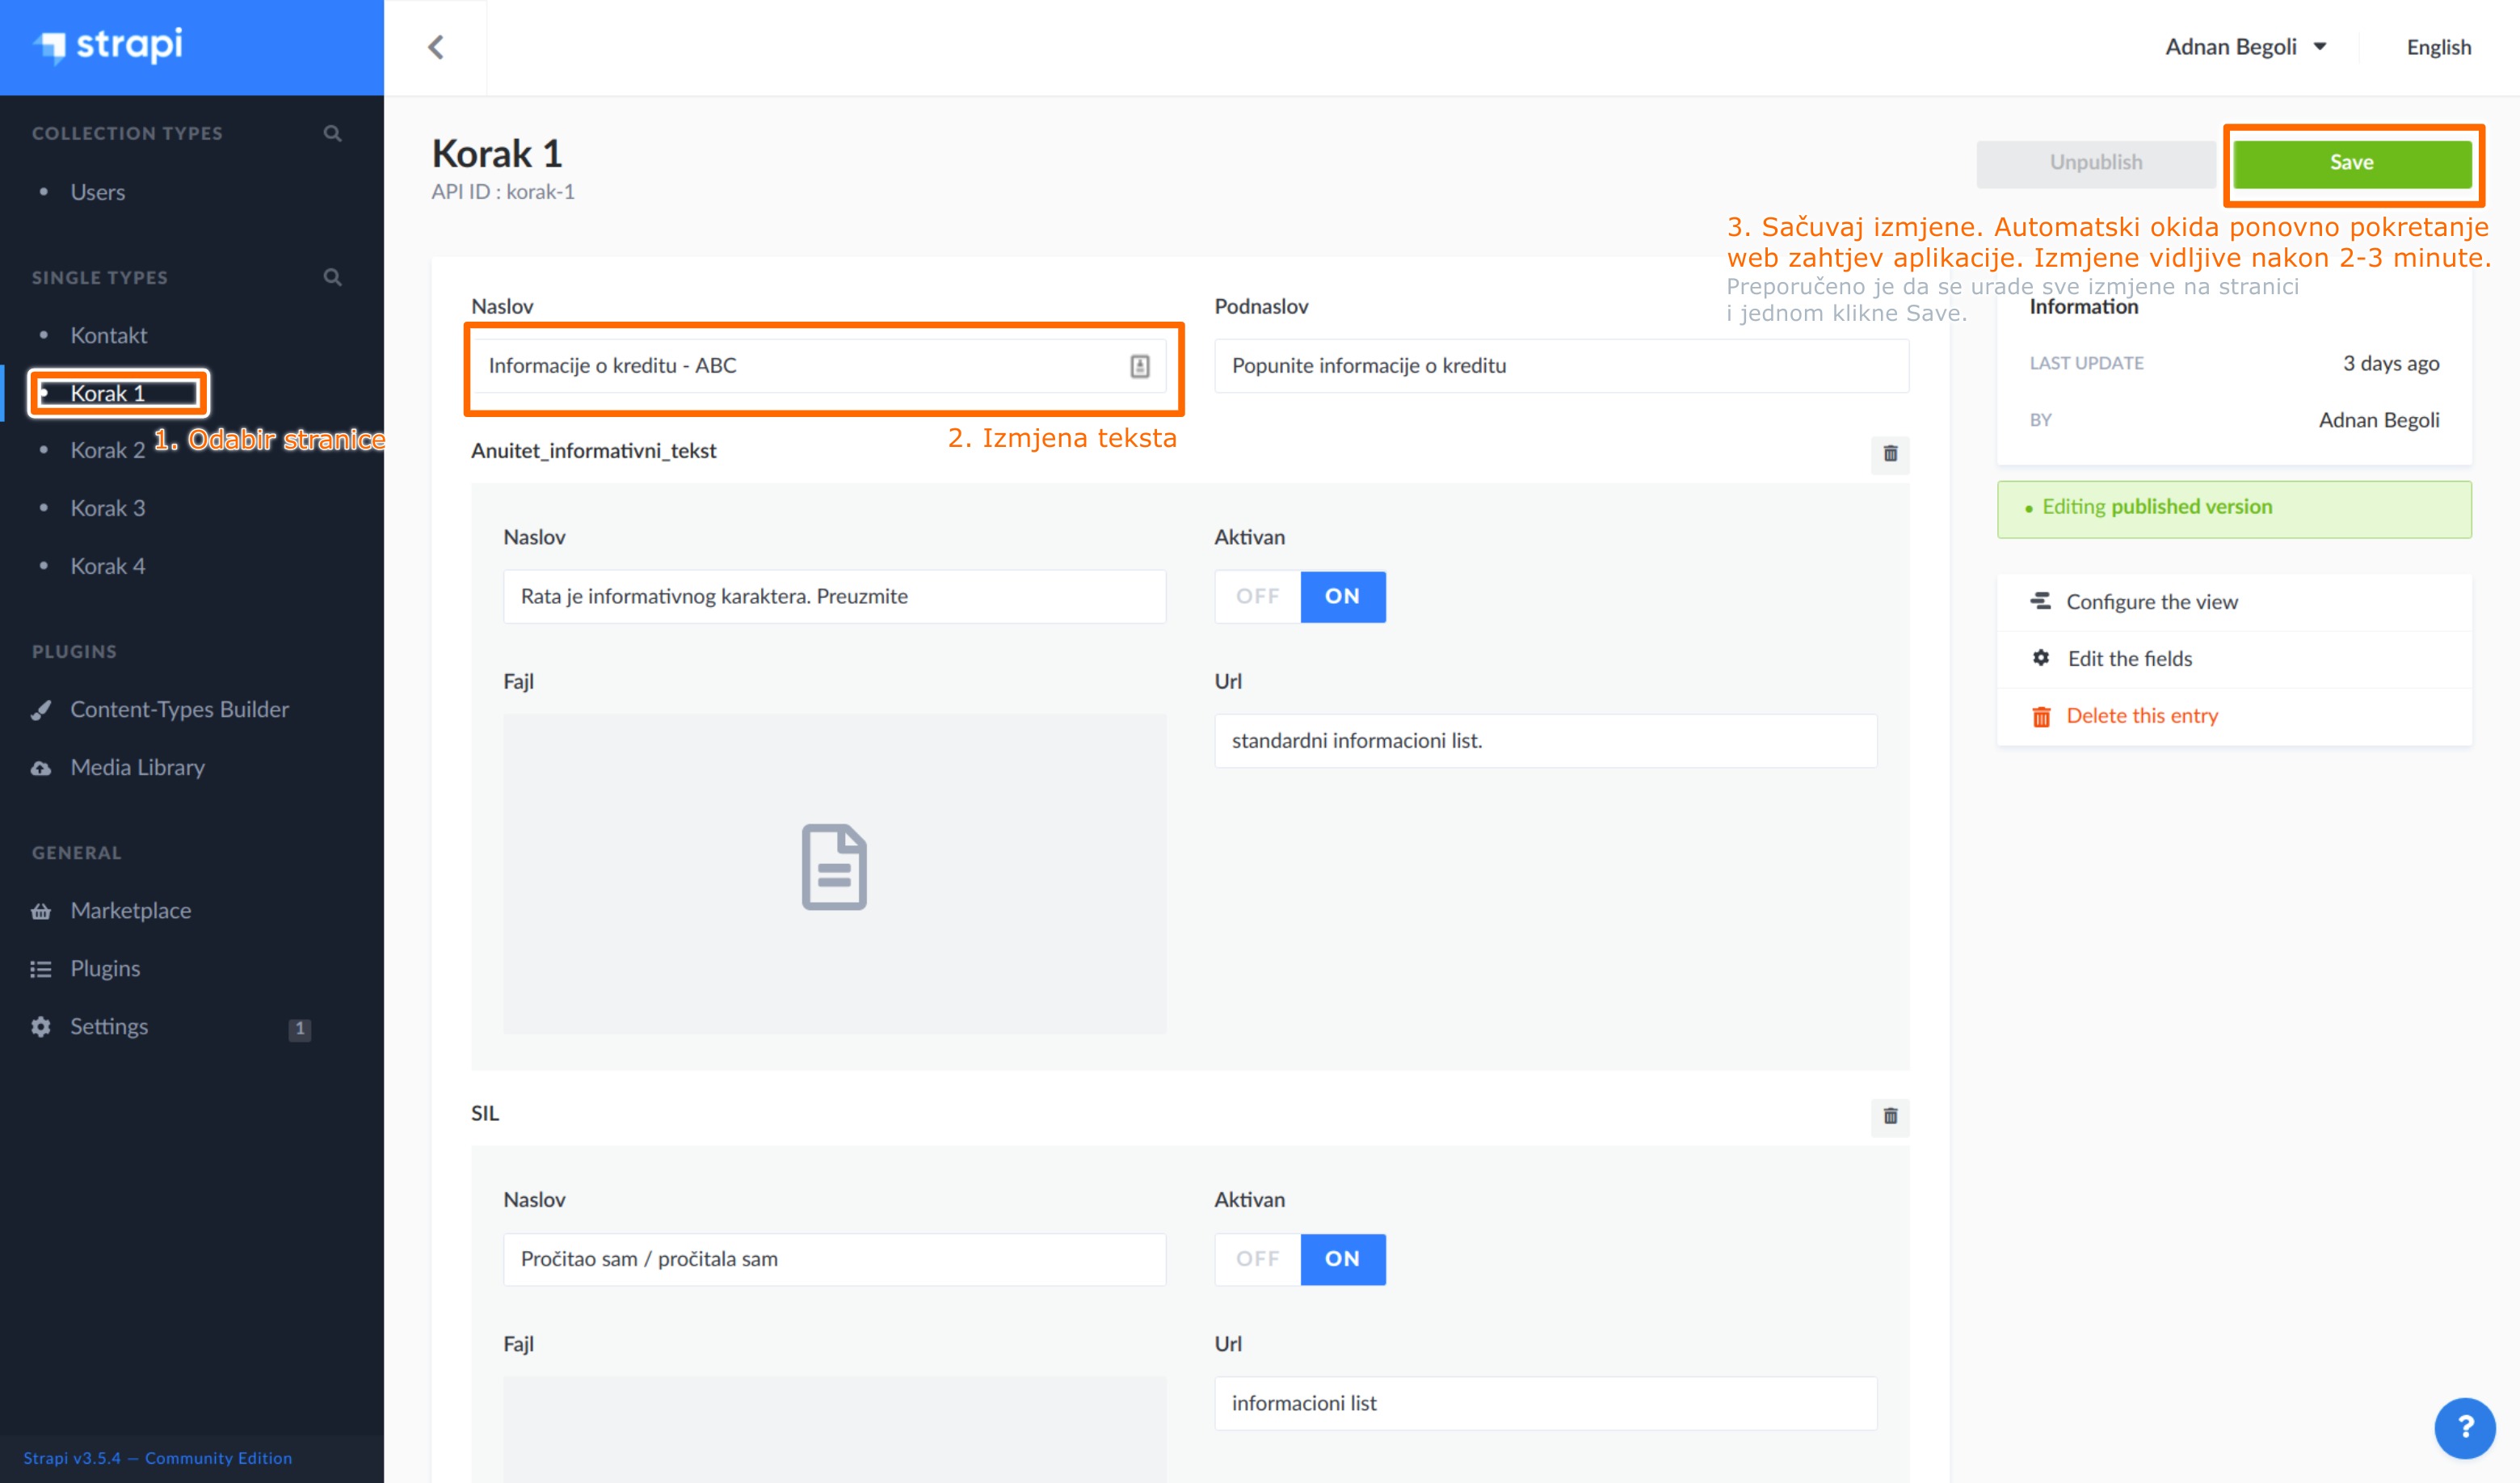Open the English language selector
The image size is (2520, 1483).
point(2438,47)
